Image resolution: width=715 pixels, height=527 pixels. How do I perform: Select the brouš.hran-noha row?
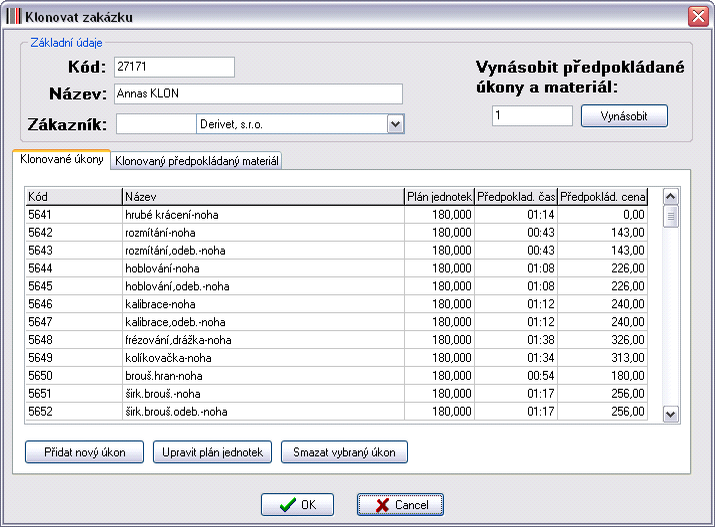(x=337, y=376)
